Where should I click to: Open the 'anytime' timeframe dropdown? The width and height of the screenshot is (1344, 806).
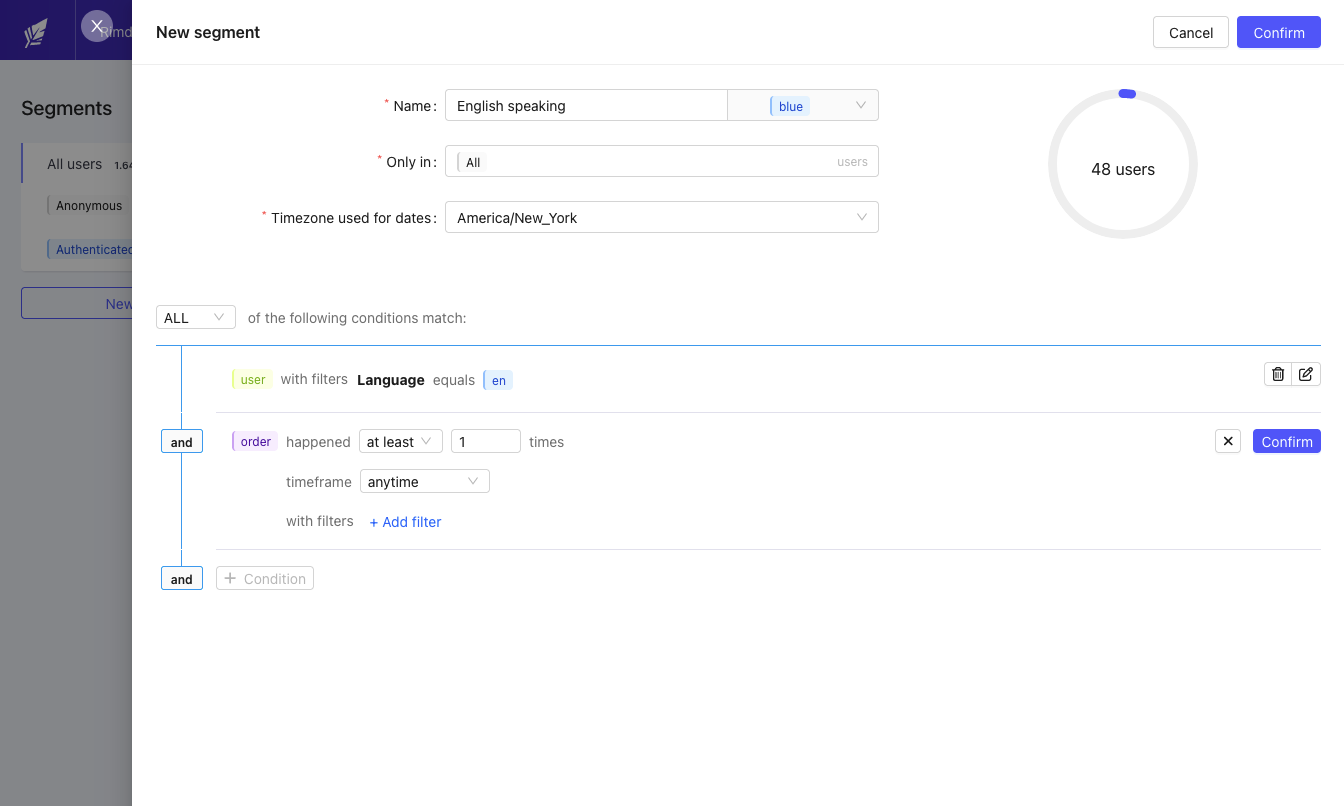(x=425, y=481)
